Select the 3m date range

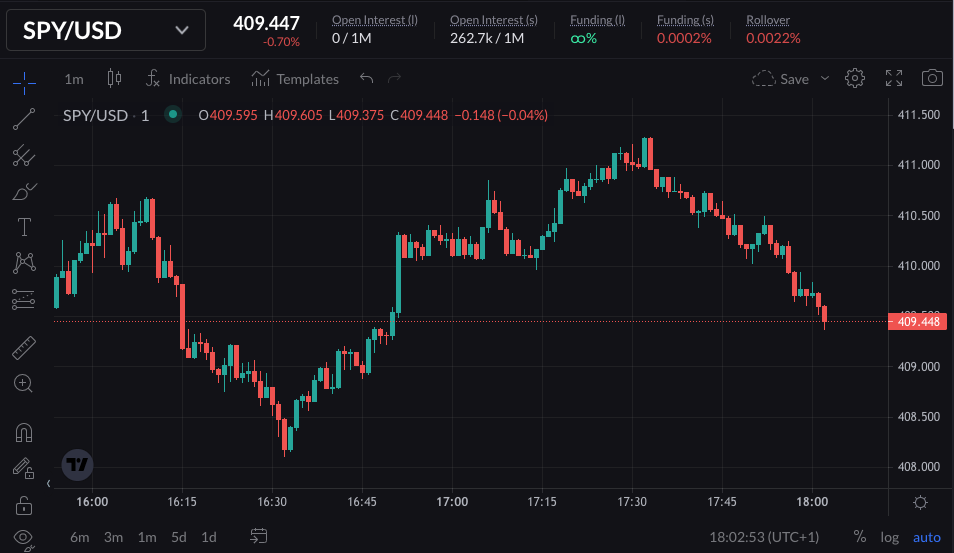click(113, 537)
